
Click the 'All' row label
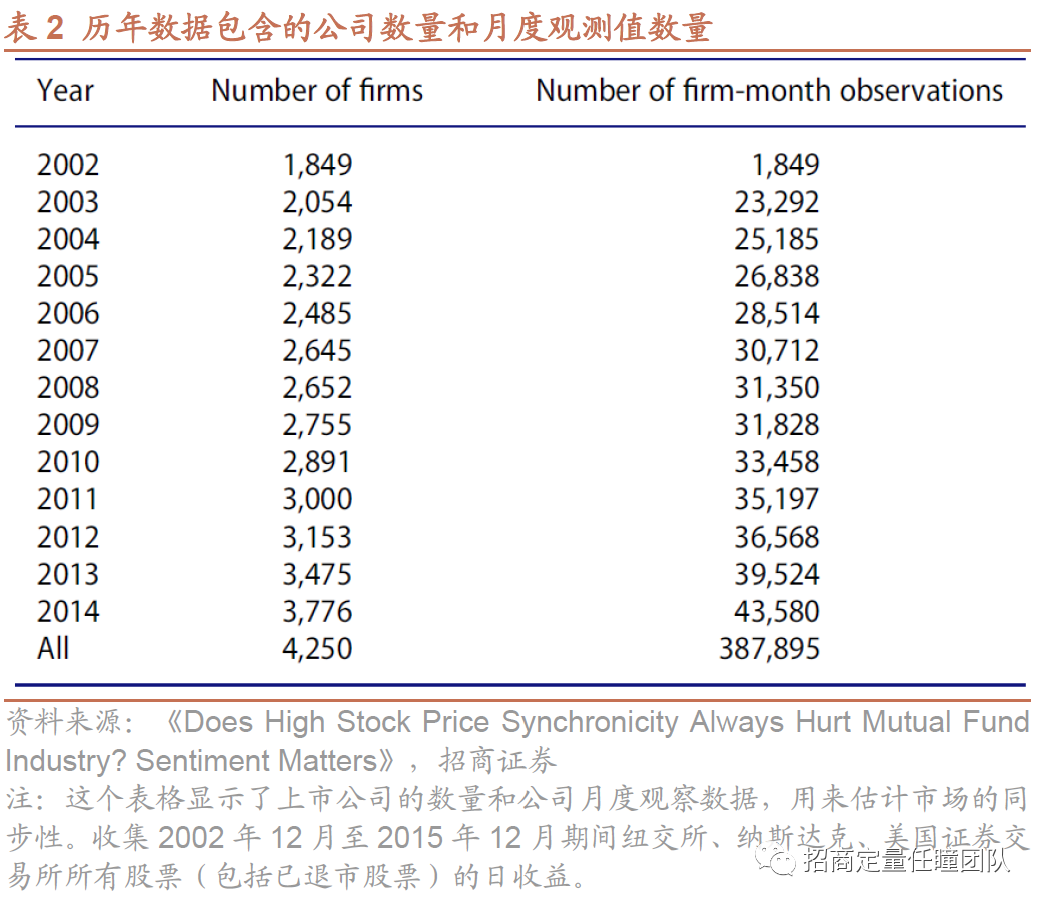[x=53, y=648]
